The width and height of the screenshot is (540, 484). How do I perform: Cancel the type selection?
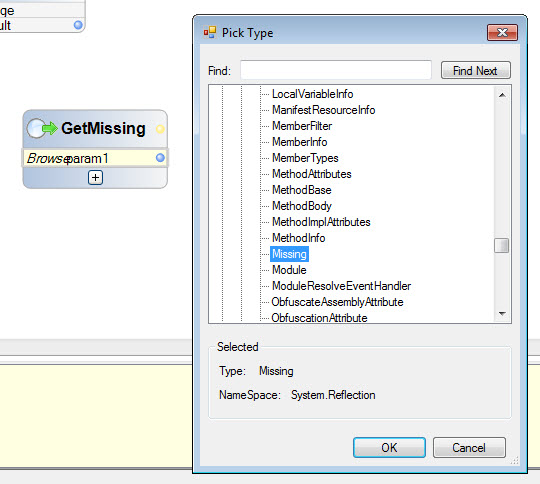pyautogui.click(x=469, y=447)
